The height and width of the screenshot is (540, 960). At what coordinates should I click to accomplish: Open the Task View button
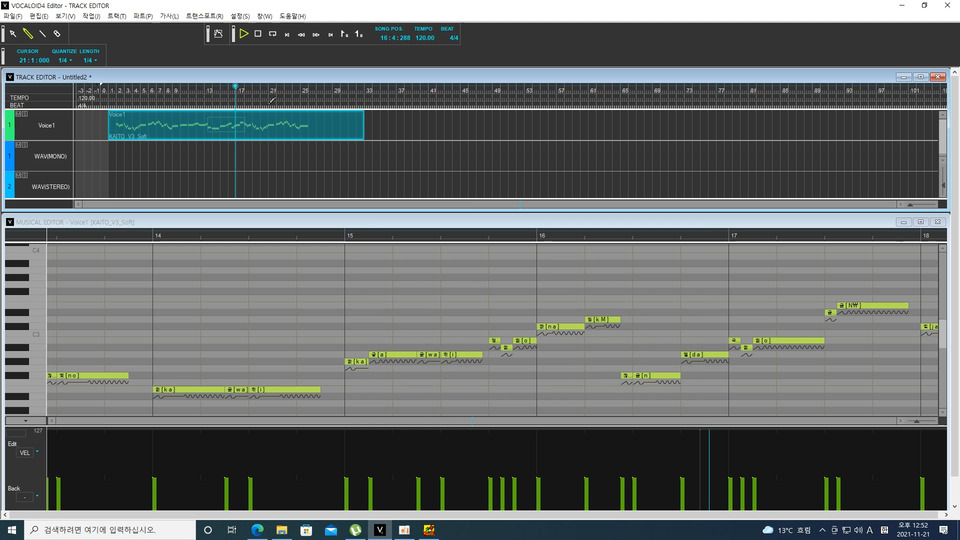coord(232,530)
